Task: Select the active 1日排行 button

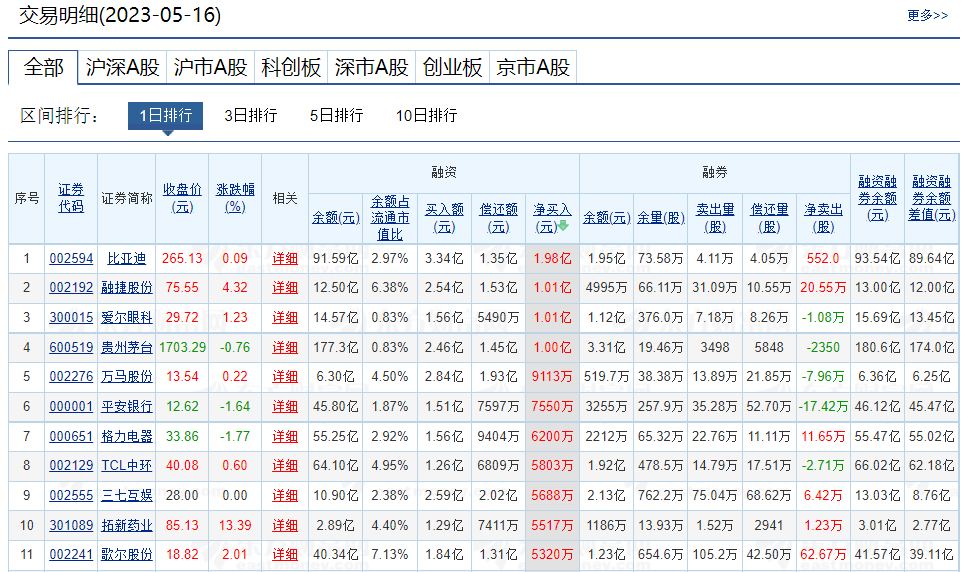Action: [165, 116]
